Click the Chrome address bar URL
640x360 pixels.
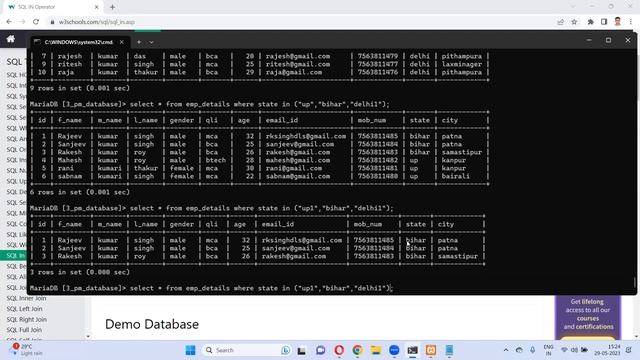(97, 22)
